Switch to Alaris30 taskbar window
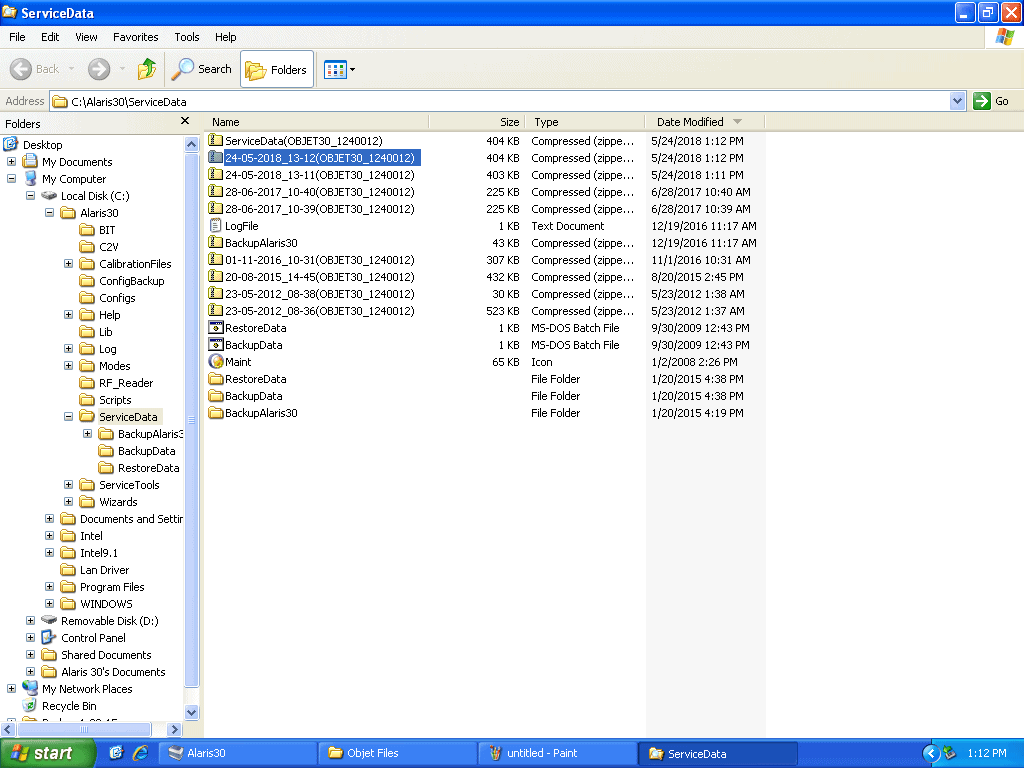The image size is (1024, 768). 240,753
